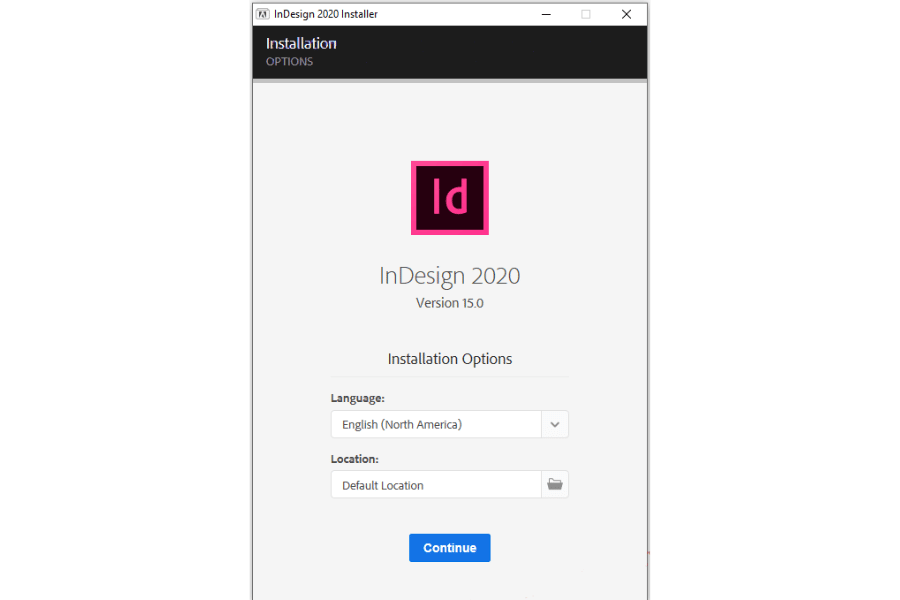This screenshot has width=900, height=600.
Task: Click the Adobe icon in title bar
Action: [x=262, y=14]
